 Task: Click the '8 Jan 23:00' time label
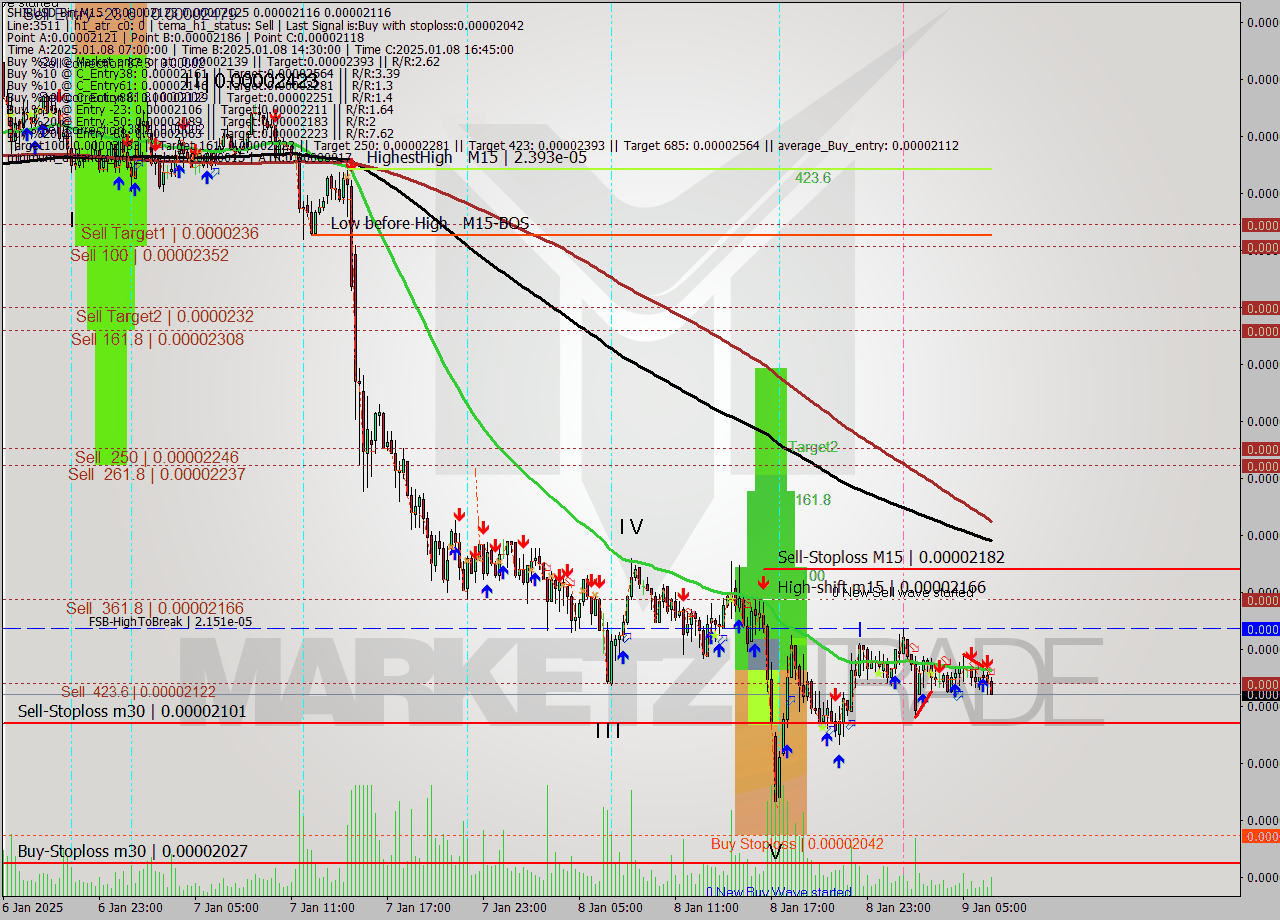click(898, 908)
